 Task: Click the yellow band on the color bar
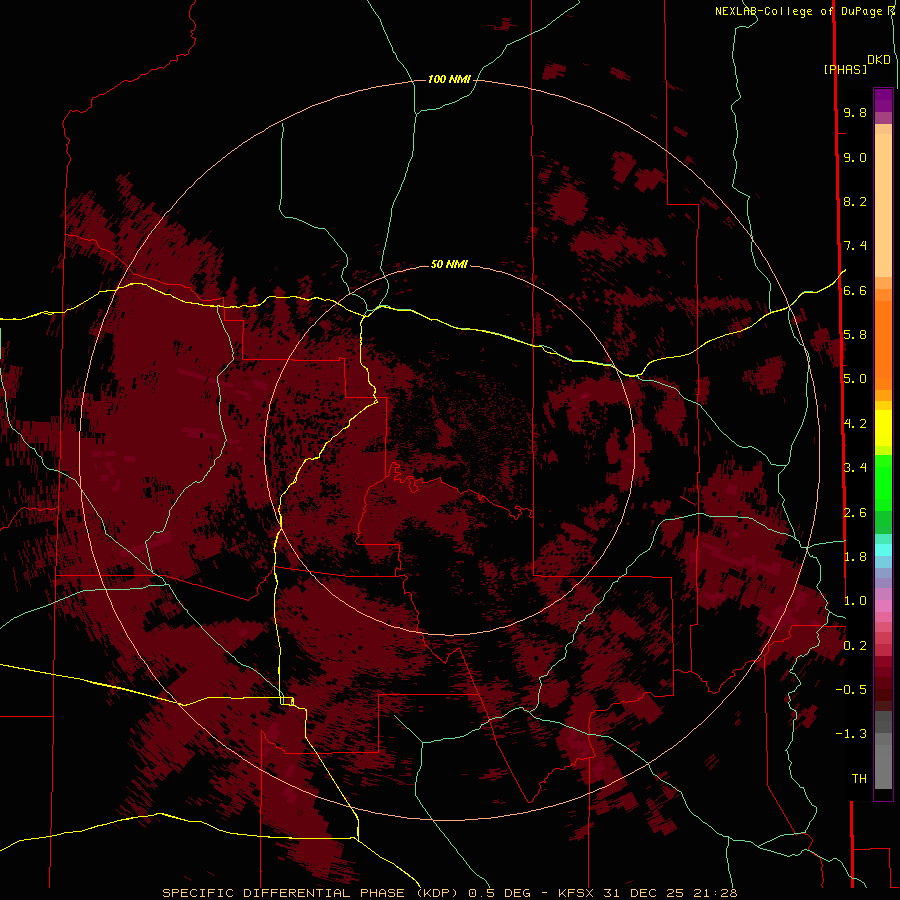883,428
